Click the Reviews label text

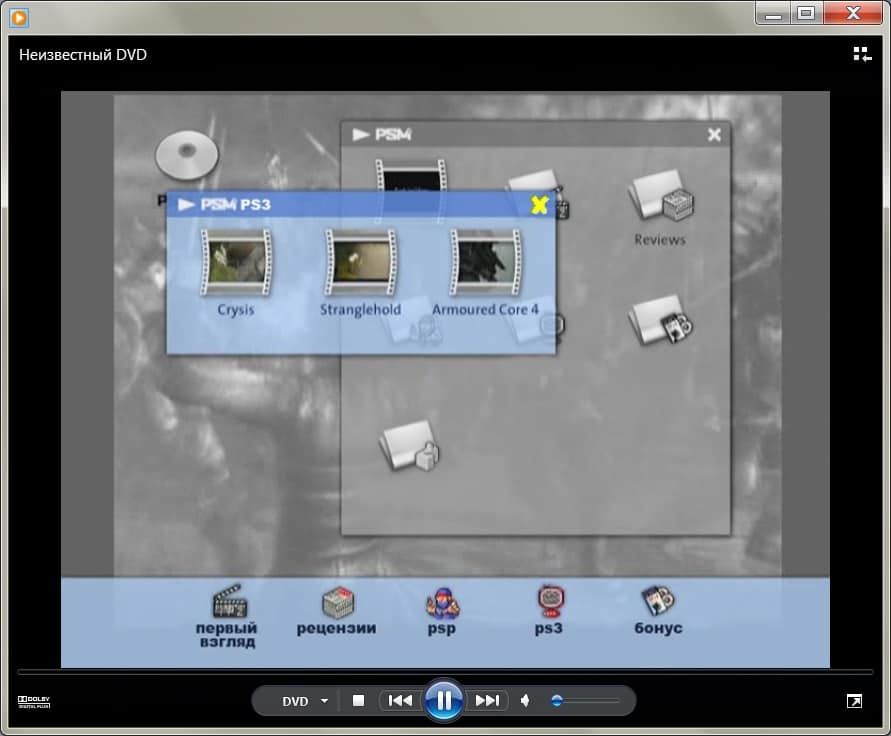(x=660, y=240)
